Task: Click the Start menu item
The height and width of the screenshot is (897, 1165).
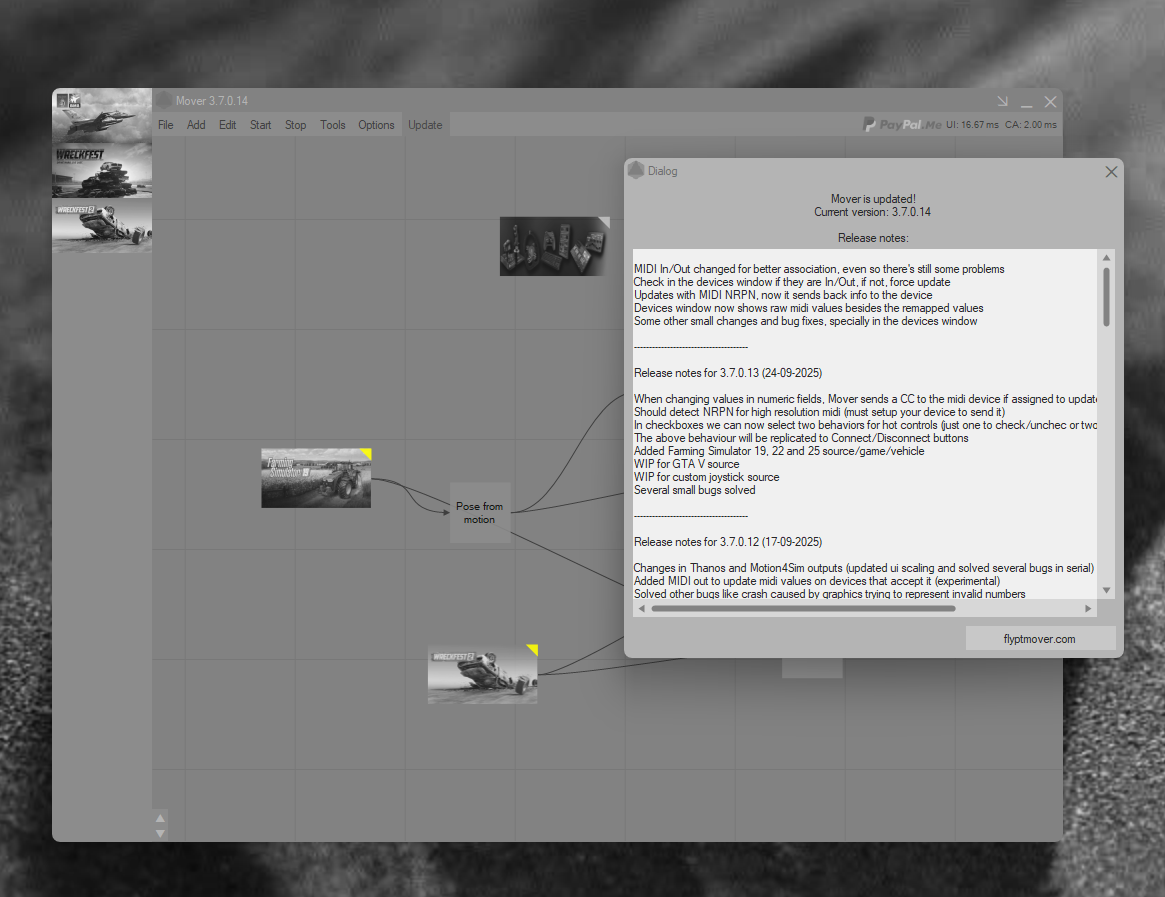Action: [x=260, y=125]
